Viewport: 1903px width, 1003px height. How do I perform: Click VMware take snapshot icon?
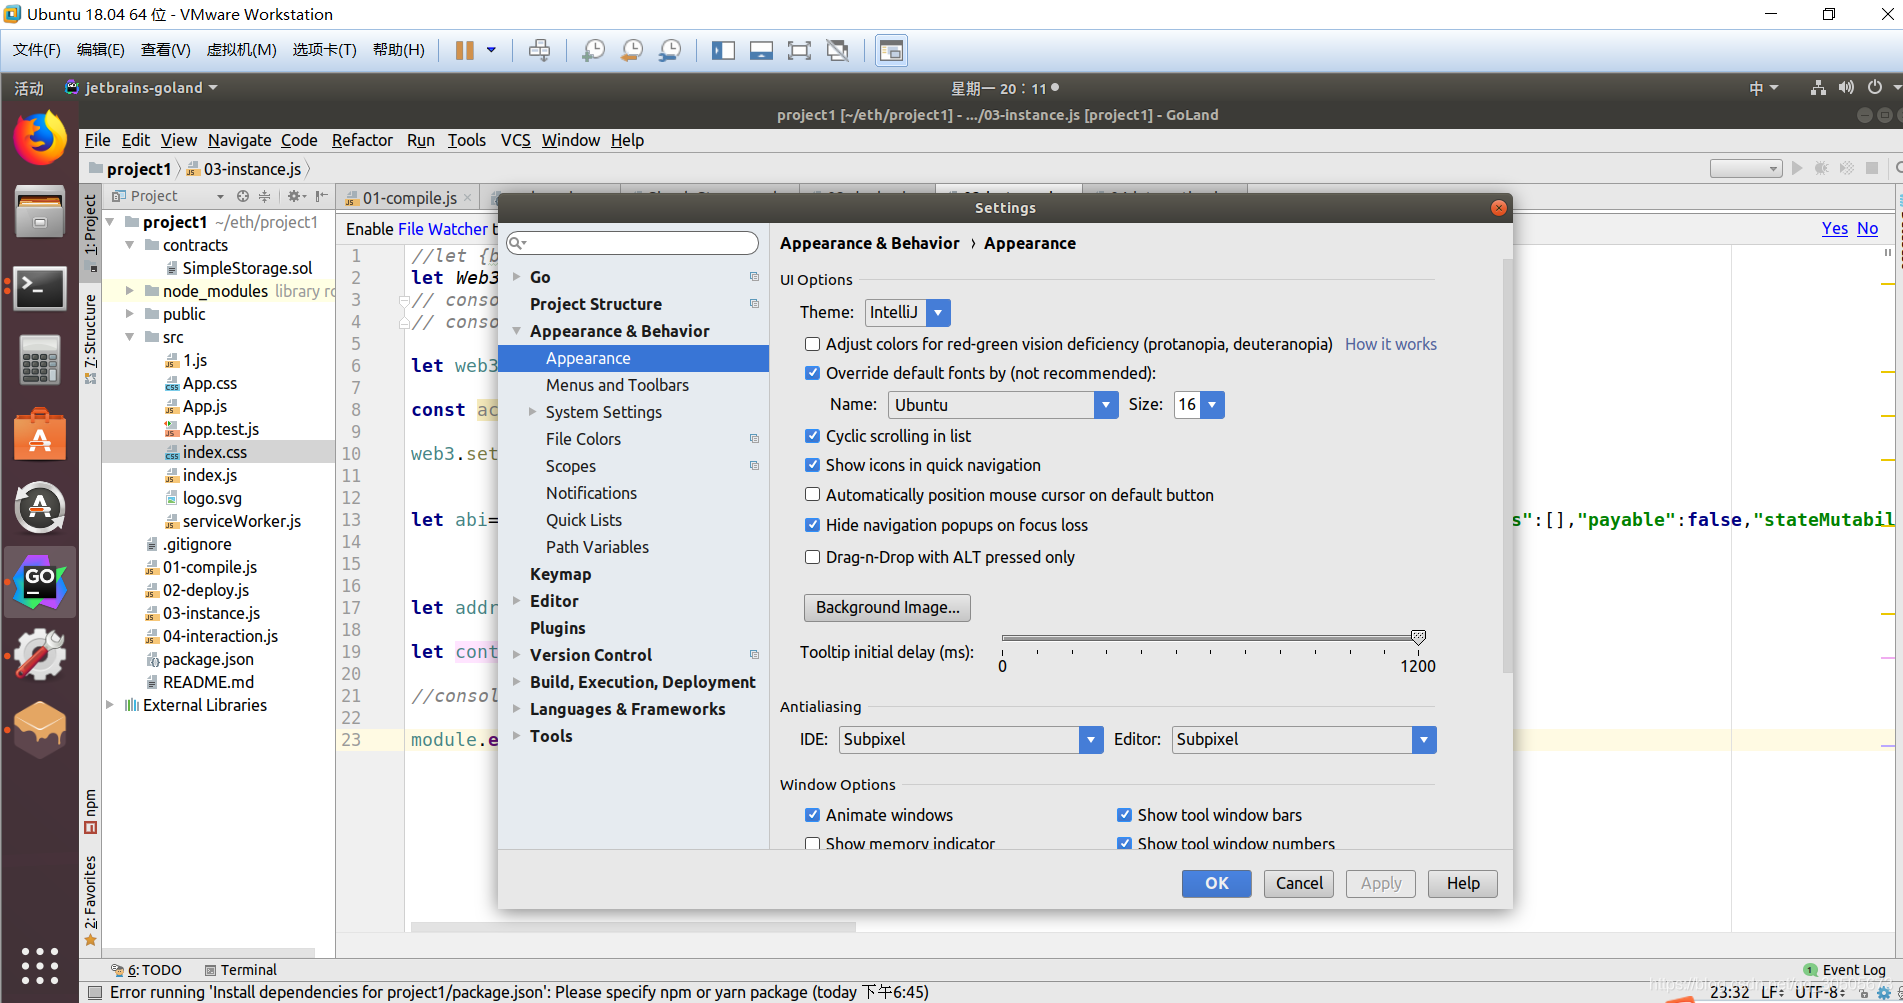[x=593, y=50]
